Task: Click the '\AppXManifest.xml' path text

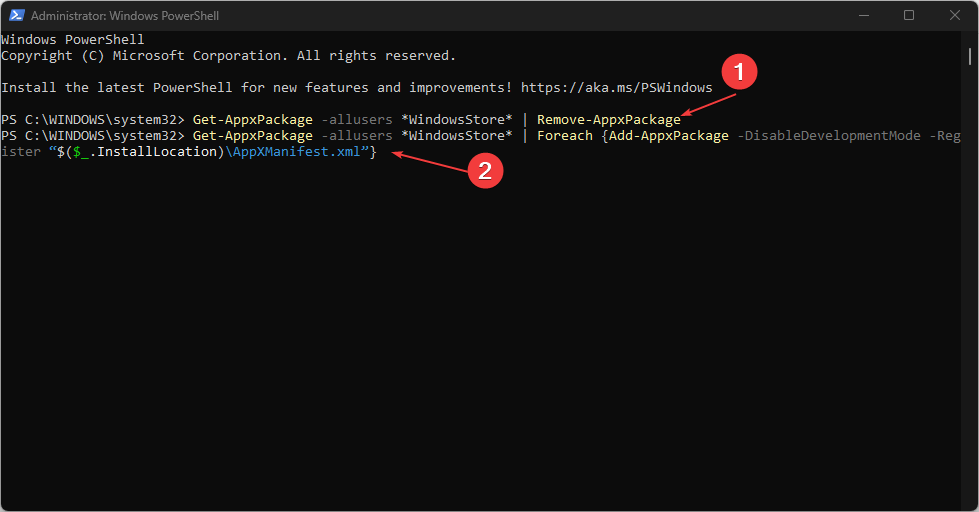Action: coord(293,152)
